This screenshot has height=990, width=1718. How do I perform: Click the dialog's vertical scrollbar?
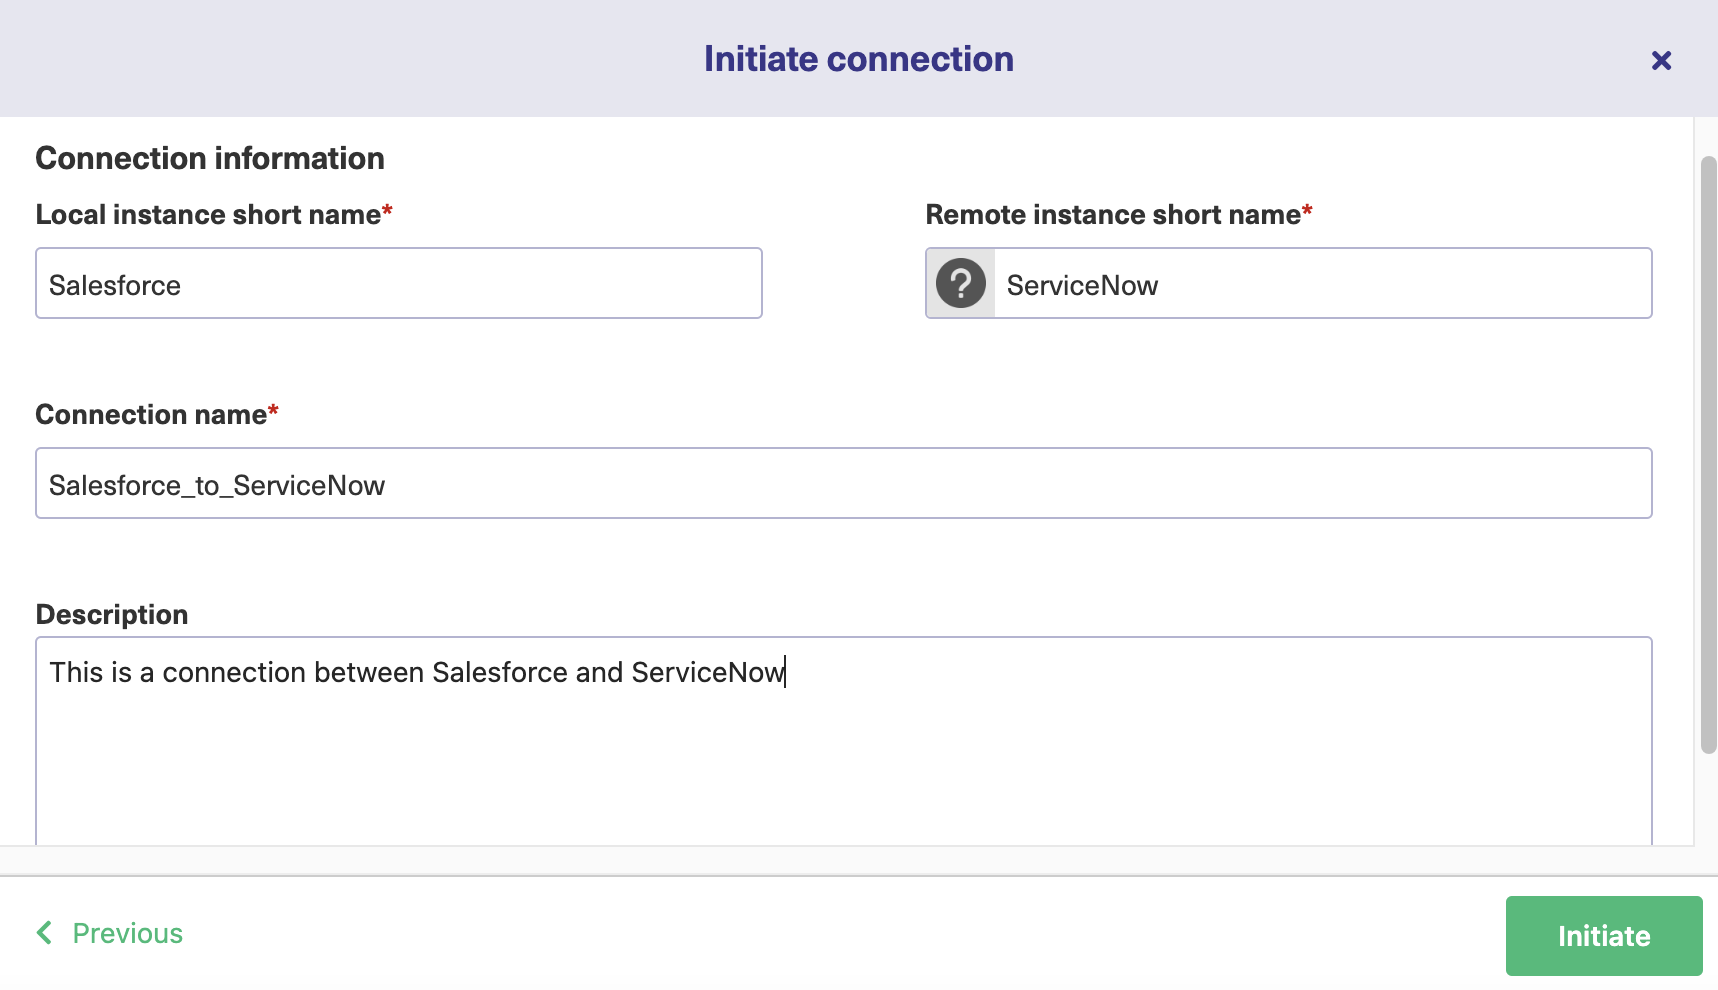coord(1709,455)
